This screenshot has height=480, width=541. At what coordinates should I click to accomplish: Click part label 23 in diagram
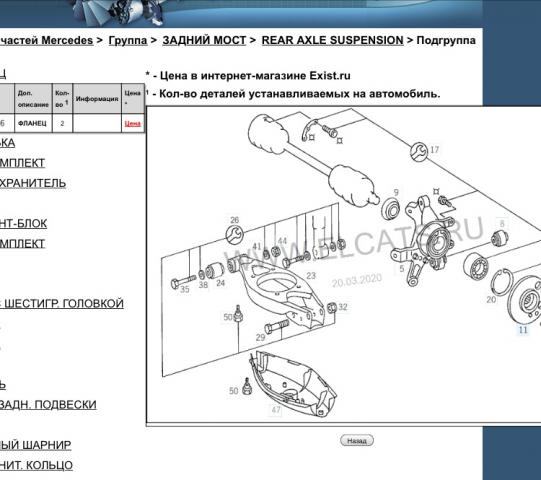coord(311,276)
